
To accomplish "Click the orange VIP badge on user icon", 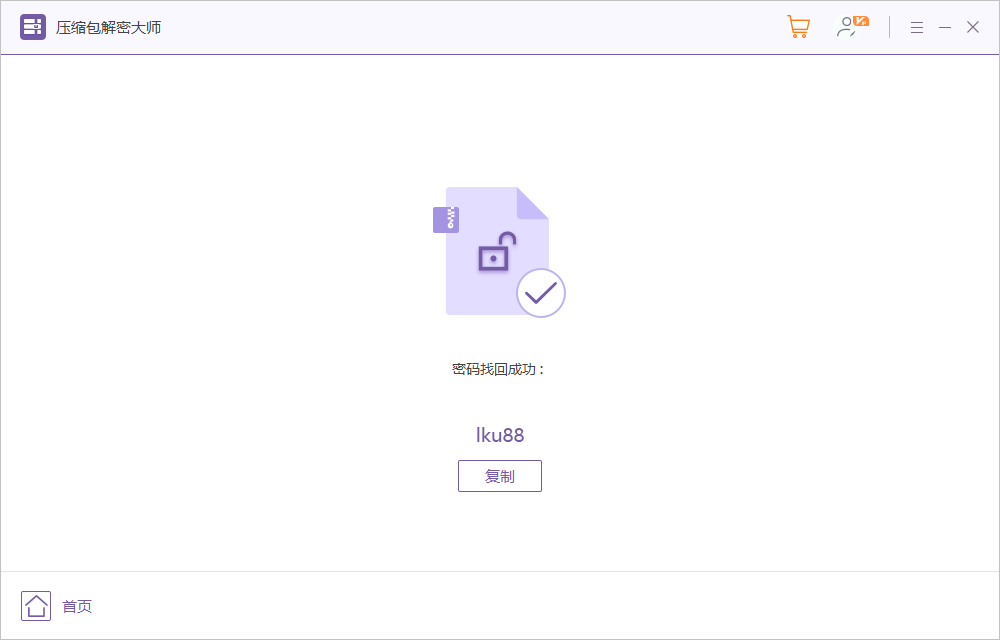I will click(861, 21).
